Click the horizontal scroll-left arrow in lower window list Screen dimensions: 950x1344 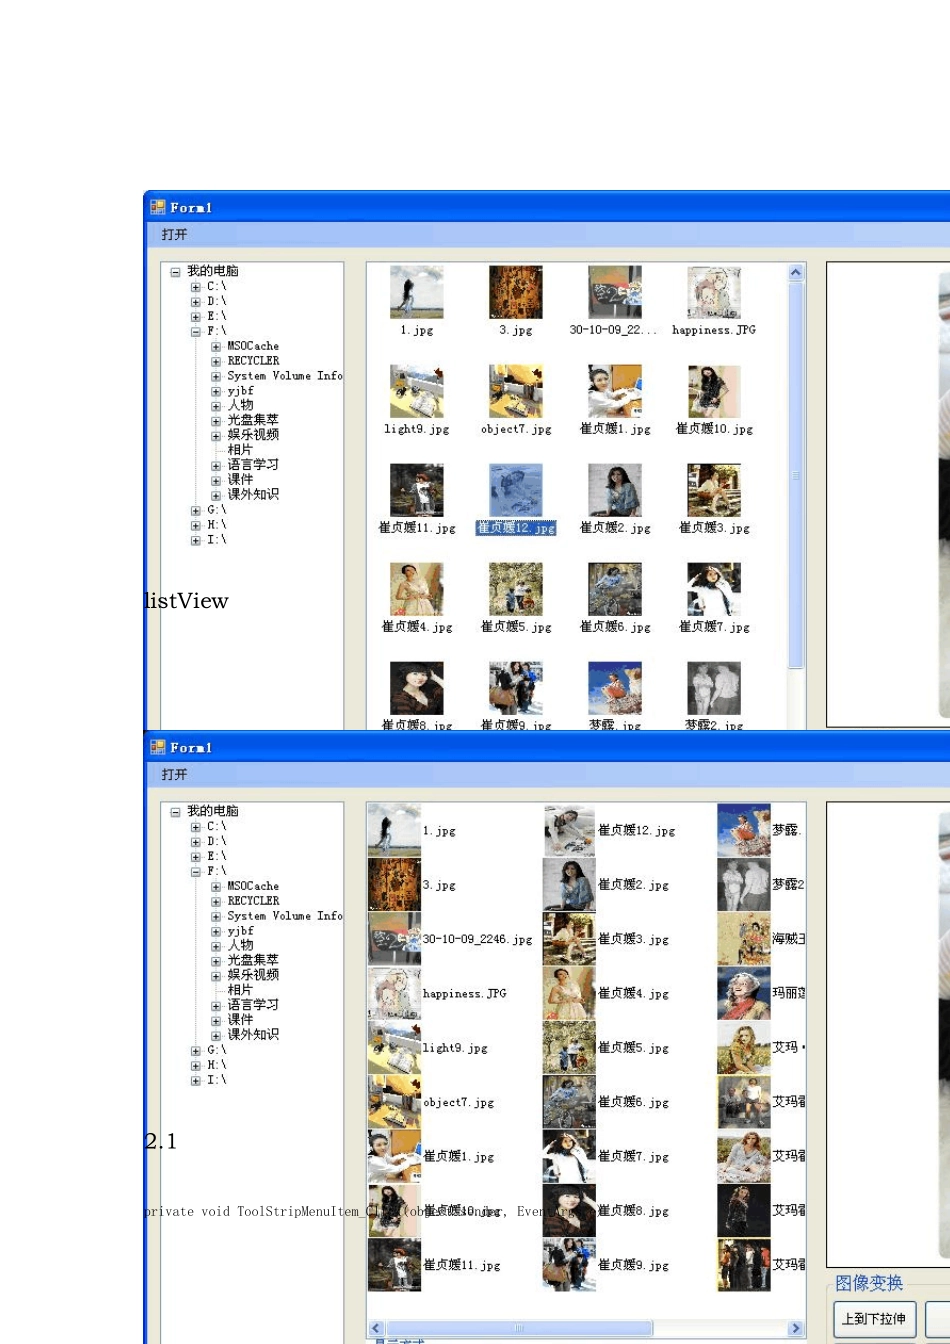coord(377,1328)
